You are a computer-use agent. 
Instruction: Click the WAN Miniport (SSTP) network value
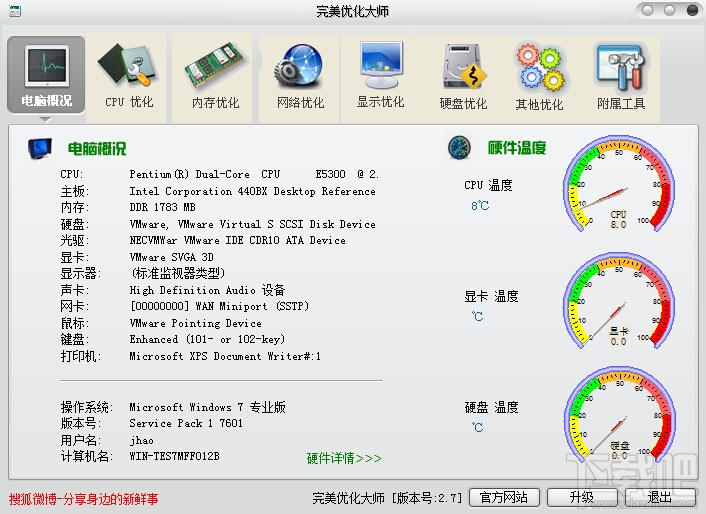(219, 306)
